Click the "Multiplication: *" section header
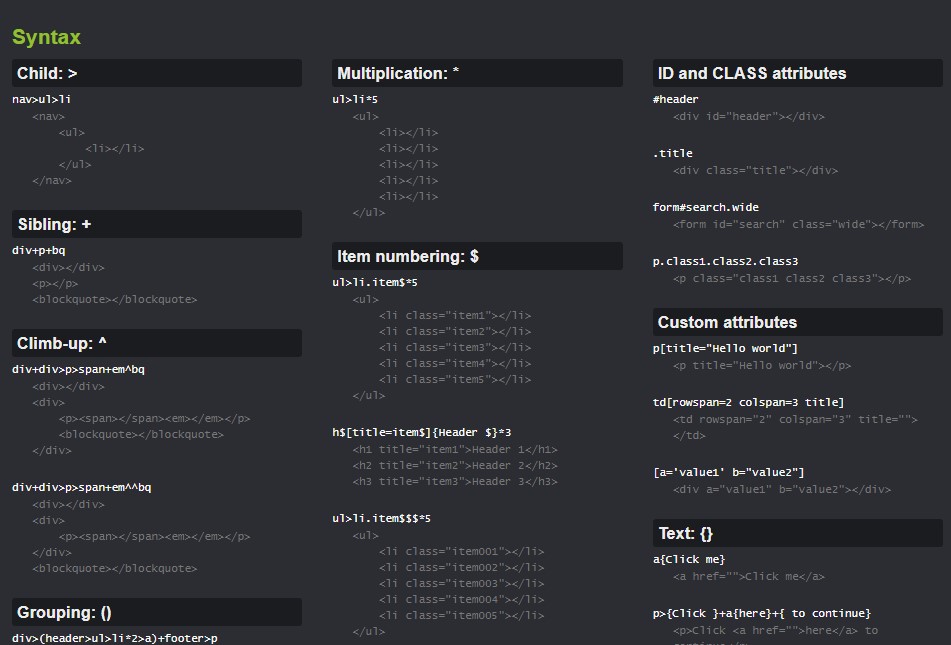The image size is (951, 645). pos(398,73)
